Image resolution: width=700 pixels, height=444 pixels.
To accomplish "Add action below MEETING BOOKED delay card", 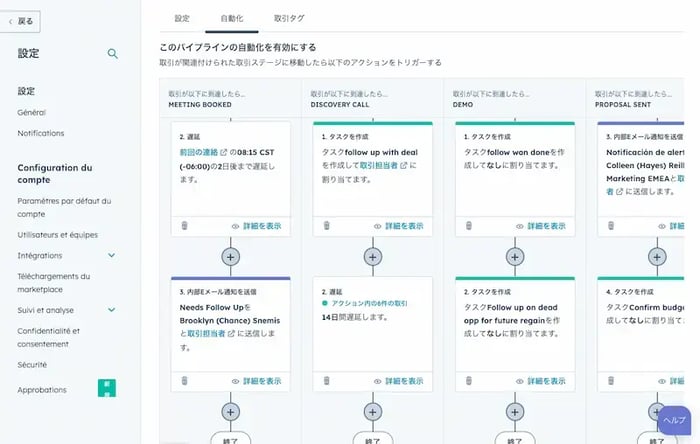I will coord(230,257).
